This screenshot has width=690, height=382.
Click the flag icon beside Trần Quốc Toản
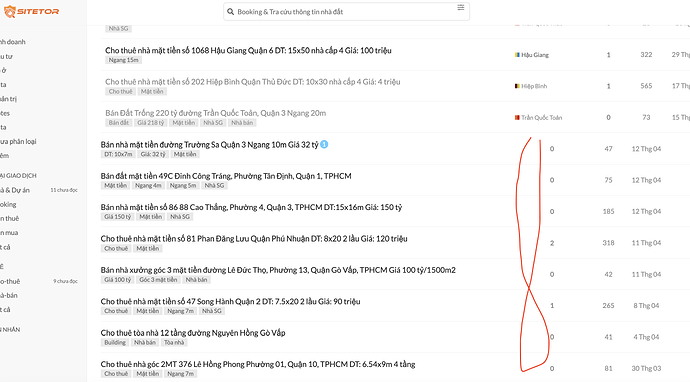pyautogui.click(x=518, y=118)
